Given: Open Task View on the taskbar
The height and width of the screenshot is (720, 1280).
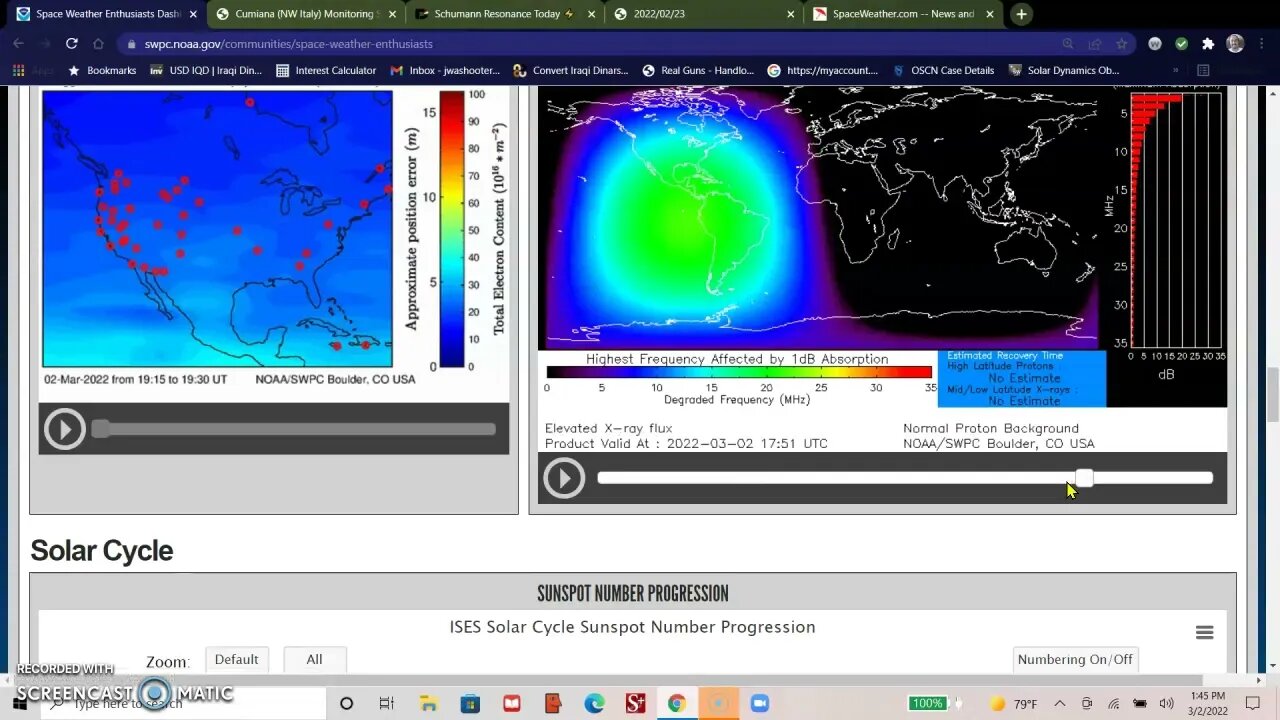Looking at the screenshot, I should coord(387,704).
